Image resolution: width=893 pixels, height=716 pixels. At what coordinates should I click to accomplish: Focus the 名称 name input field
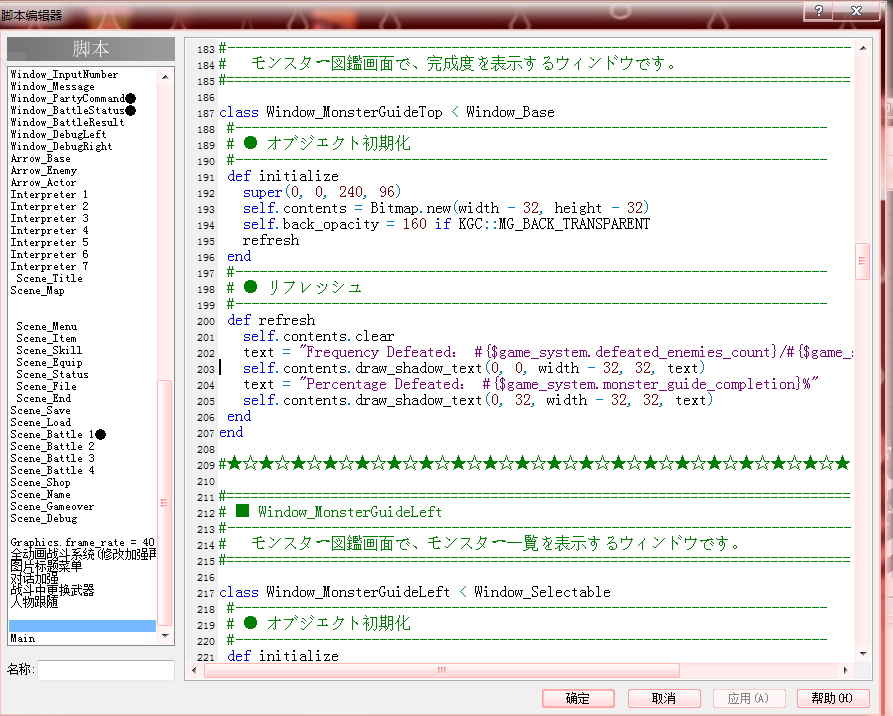pos(106,670)
